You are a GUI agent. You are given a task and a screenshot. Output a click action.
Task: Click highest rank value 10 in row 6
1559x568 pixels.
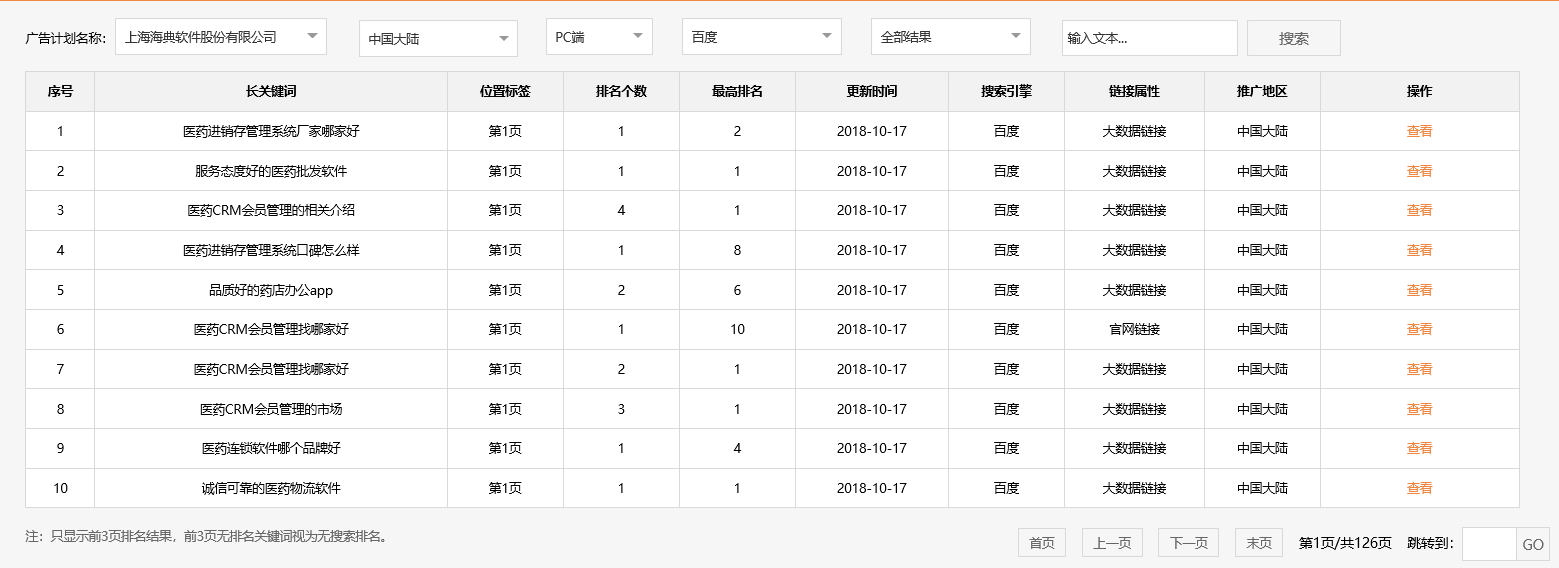click(737, 329)
